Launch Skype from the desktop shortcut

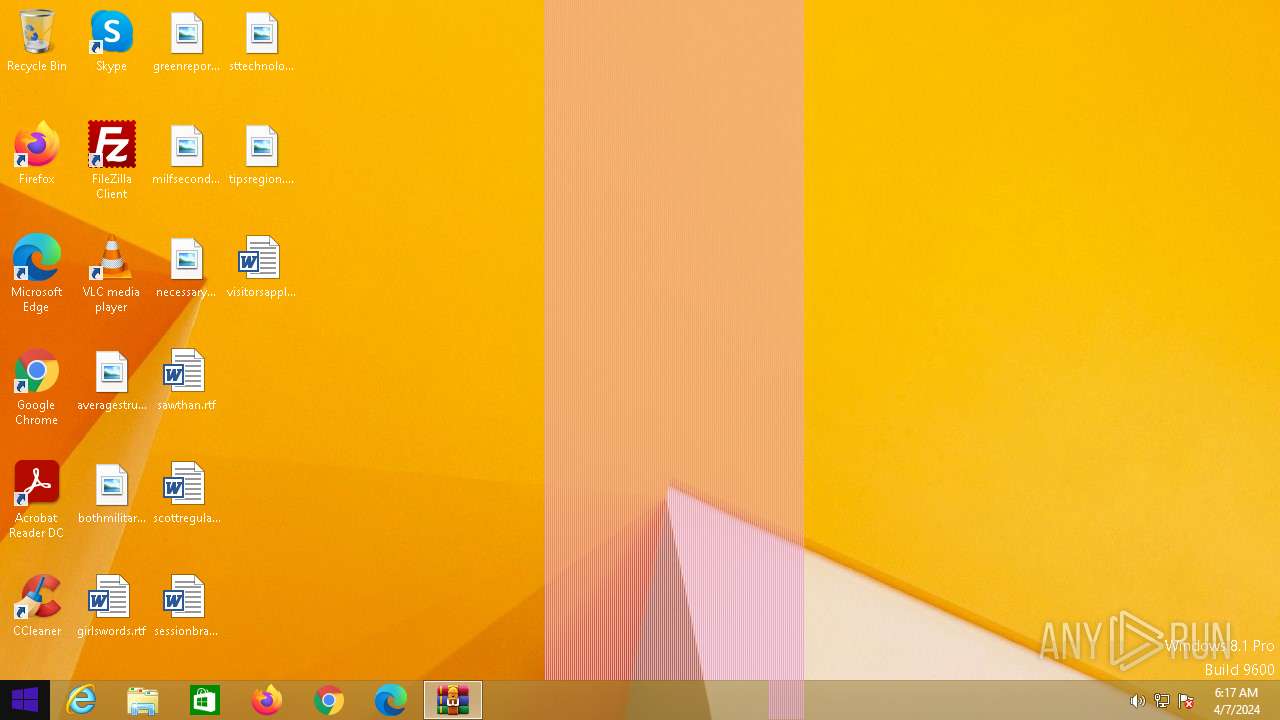click(111, 41)
